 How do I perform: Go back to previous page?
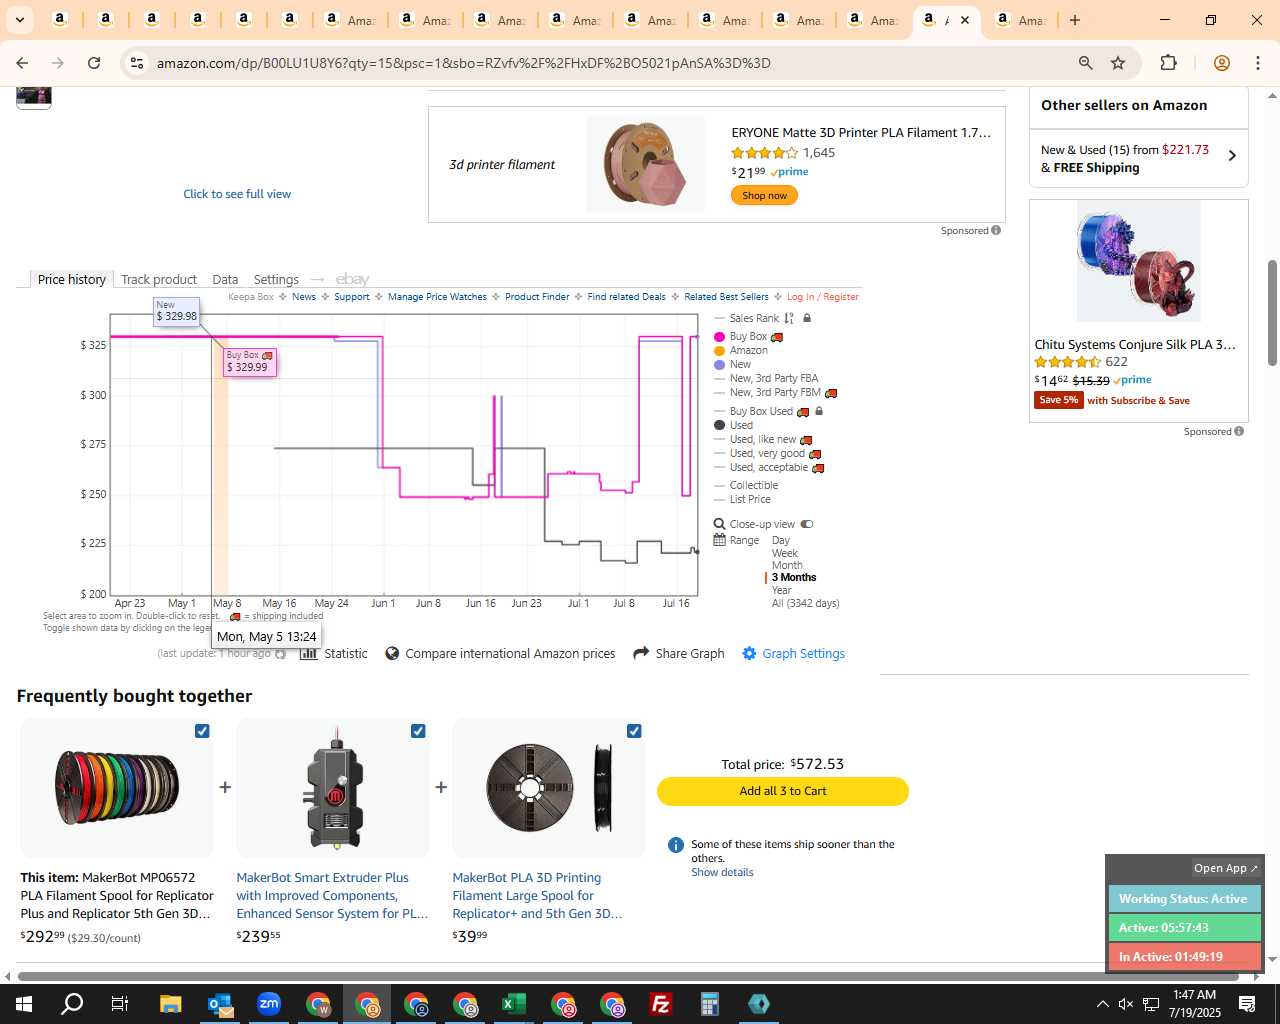[22, 63]
